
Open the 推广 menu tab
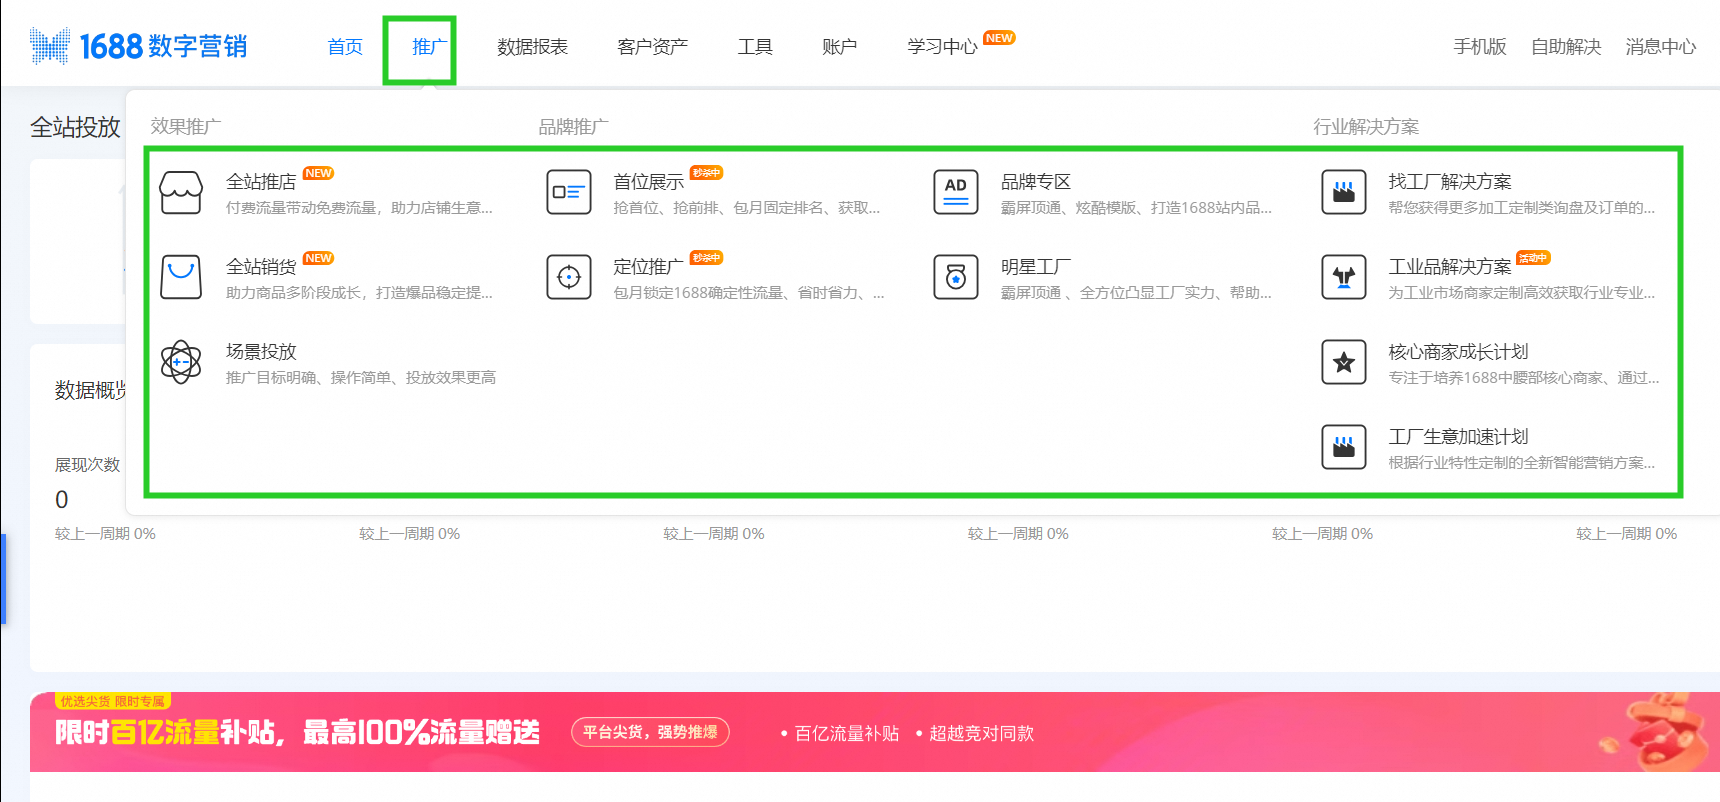pos(429,47)
